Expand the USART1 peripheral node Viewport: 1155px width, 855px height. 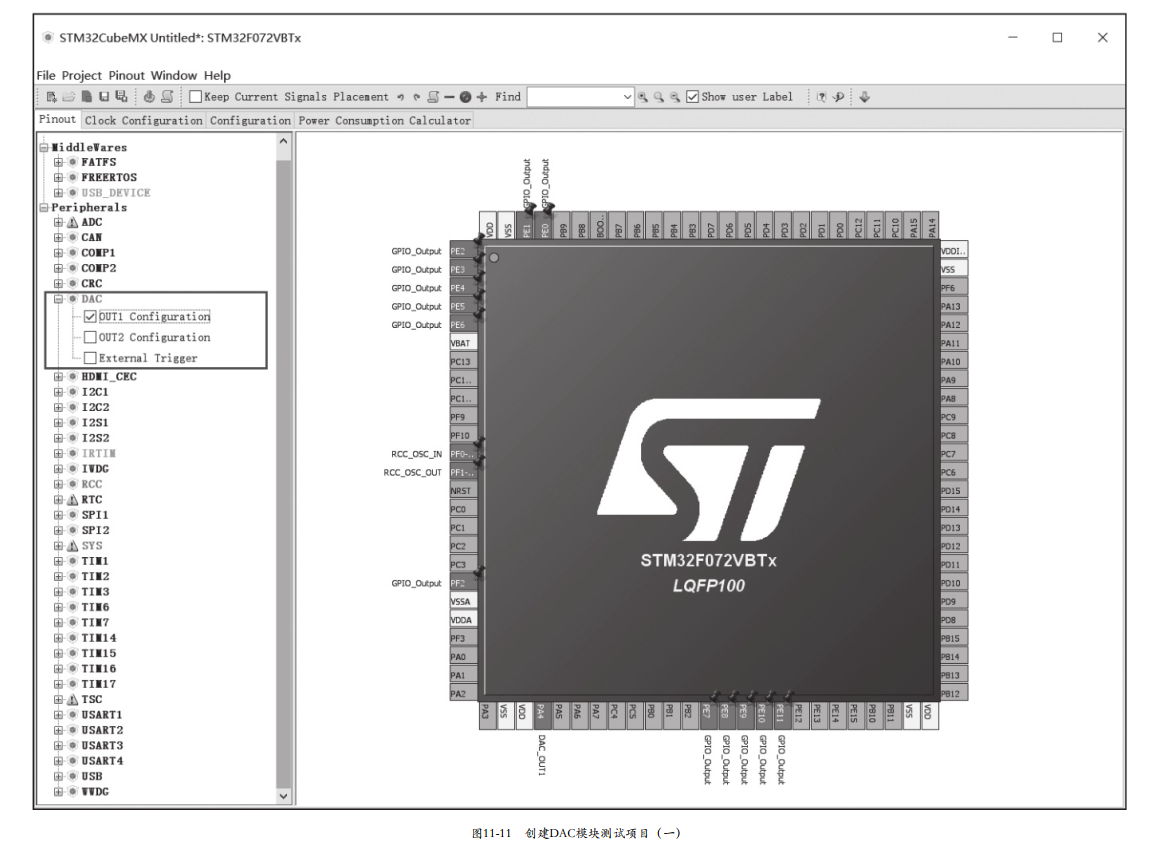tap(58, 715)
